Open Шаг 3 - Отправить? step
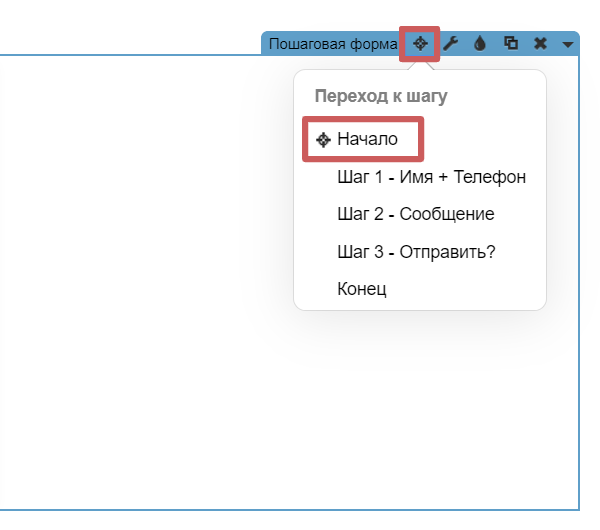 416,251
